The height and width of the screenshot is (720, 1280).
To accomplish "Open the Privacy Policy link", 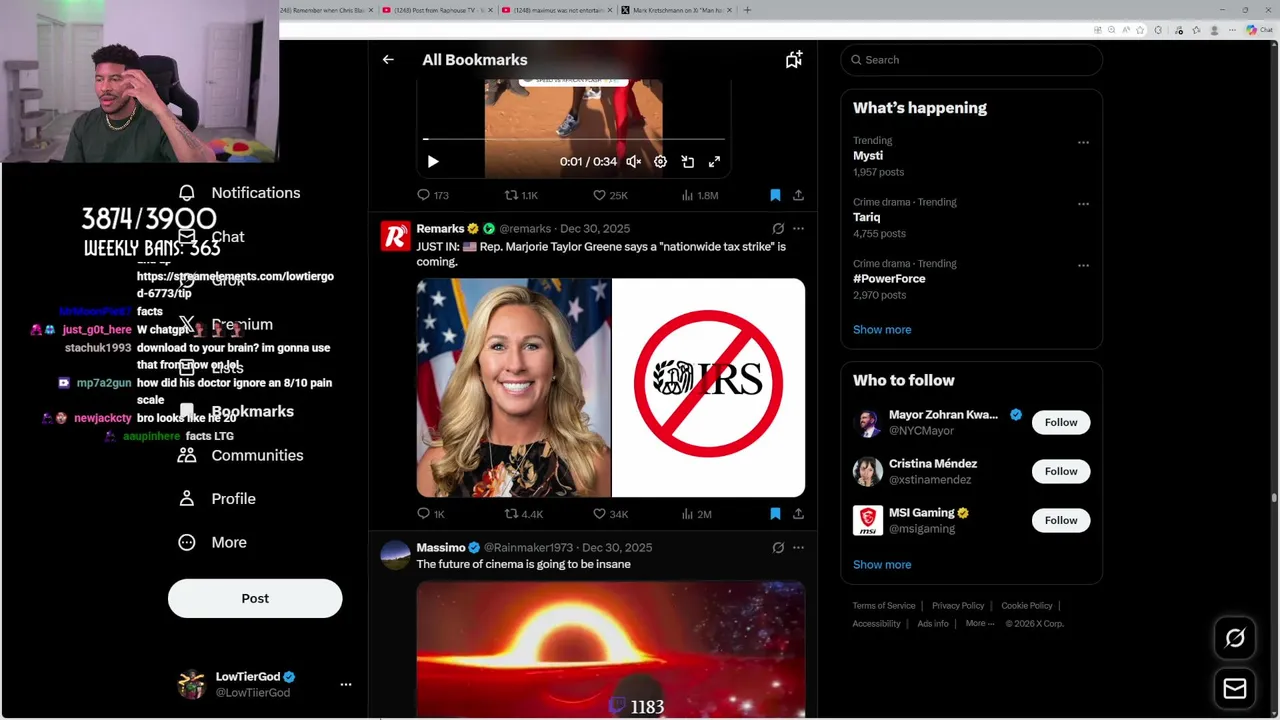I will pyautogui.click(x=958, y=606).
